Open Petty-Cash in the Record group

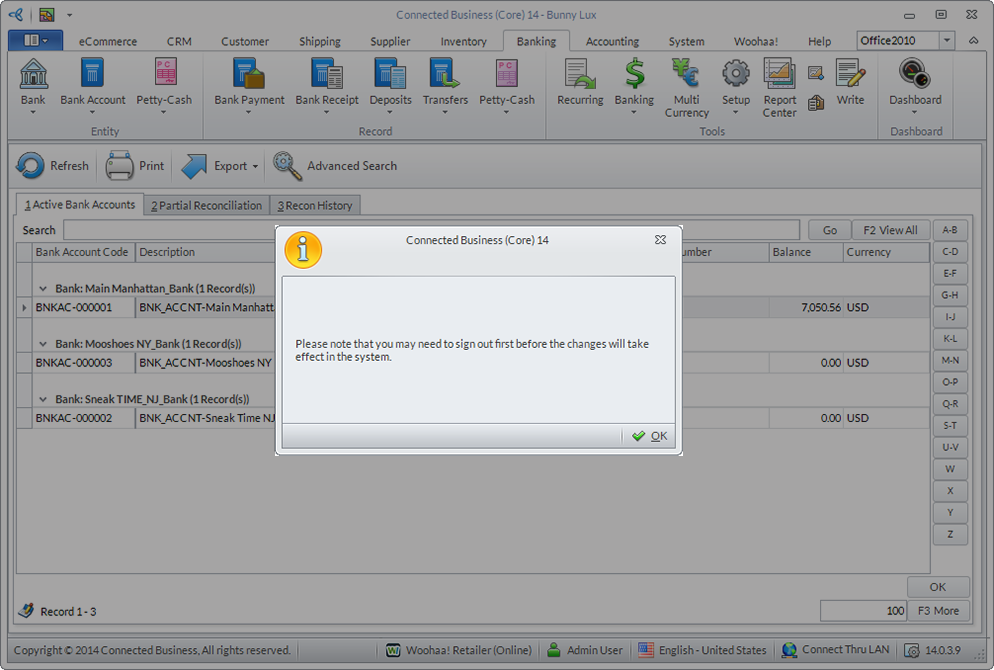[x=507, y=74]
